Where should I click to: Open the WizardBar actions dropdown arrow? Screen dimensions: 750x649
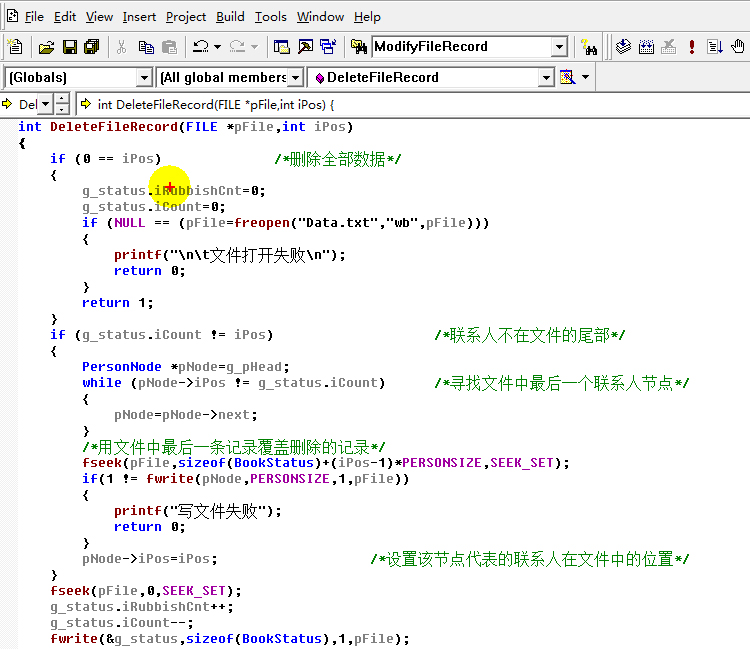coord(585,77)
